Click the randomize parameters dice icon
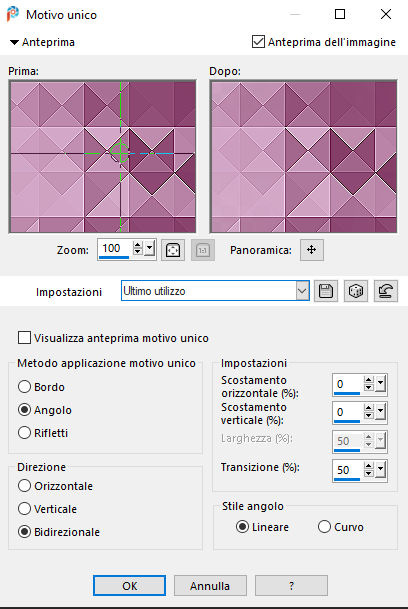The width and height of the screenshot is (408, 609). coord(356,291)
